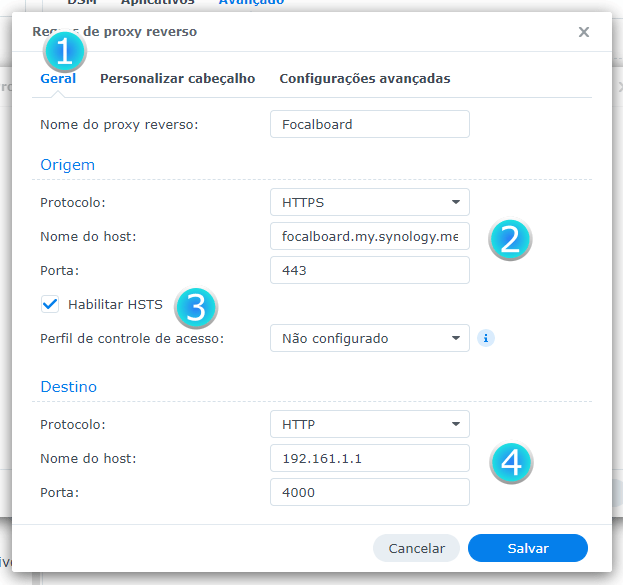Screen dimensions: 623x585
Task: Select the Origem Porta field with 443
Action: 369,270
